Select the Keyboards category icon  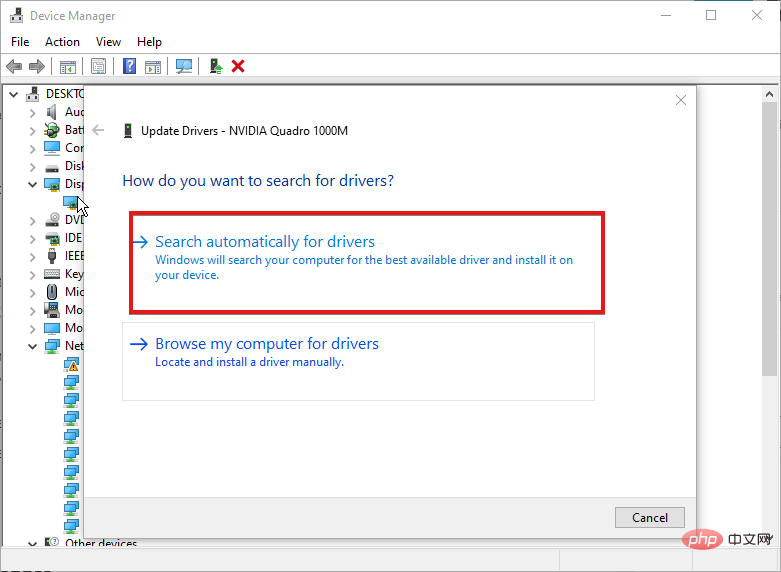52,274
